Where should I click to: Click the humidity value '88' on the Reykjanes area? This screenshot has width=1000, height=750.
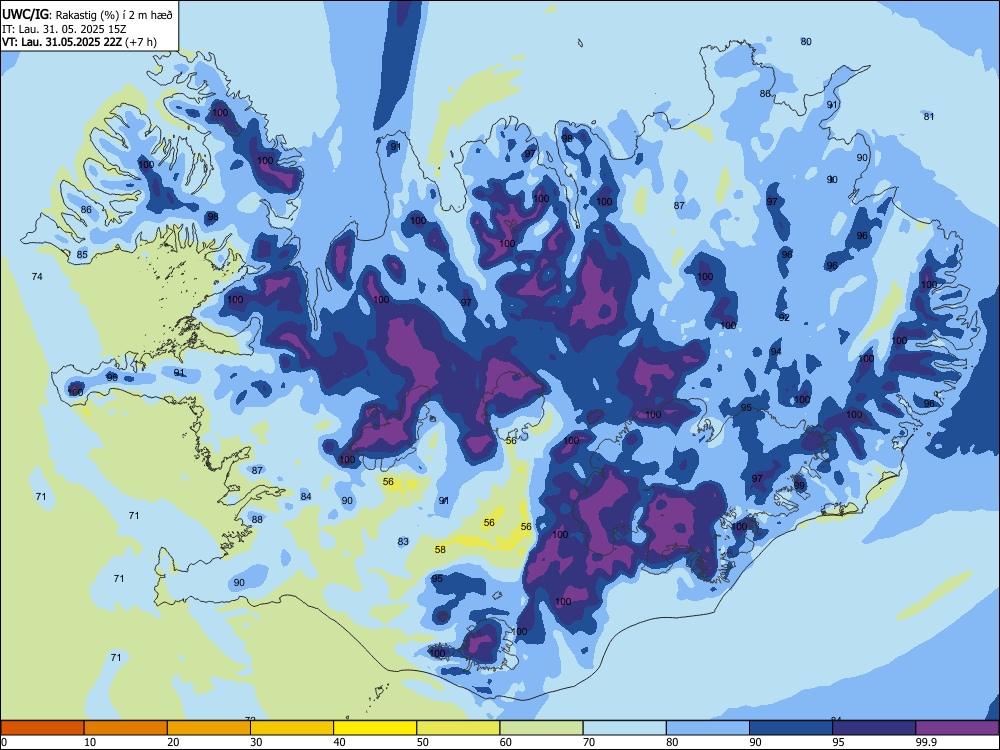[257, 519]
